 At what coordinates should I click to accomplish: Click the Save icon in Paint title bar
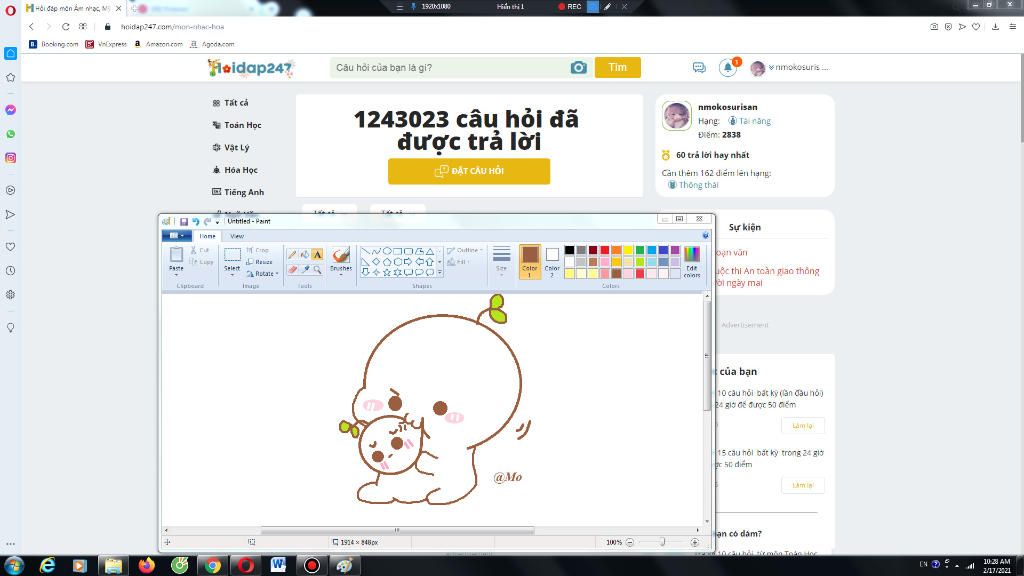184,221
